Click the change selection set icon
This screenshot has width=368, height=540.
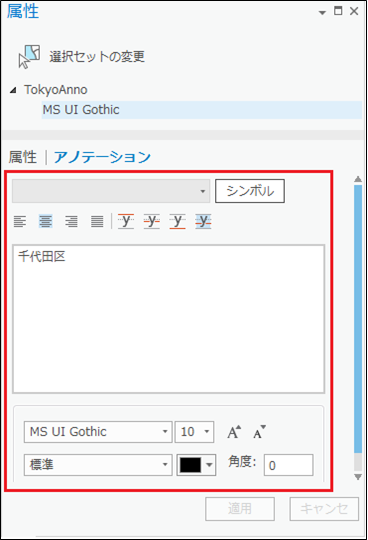coord(29,56)
